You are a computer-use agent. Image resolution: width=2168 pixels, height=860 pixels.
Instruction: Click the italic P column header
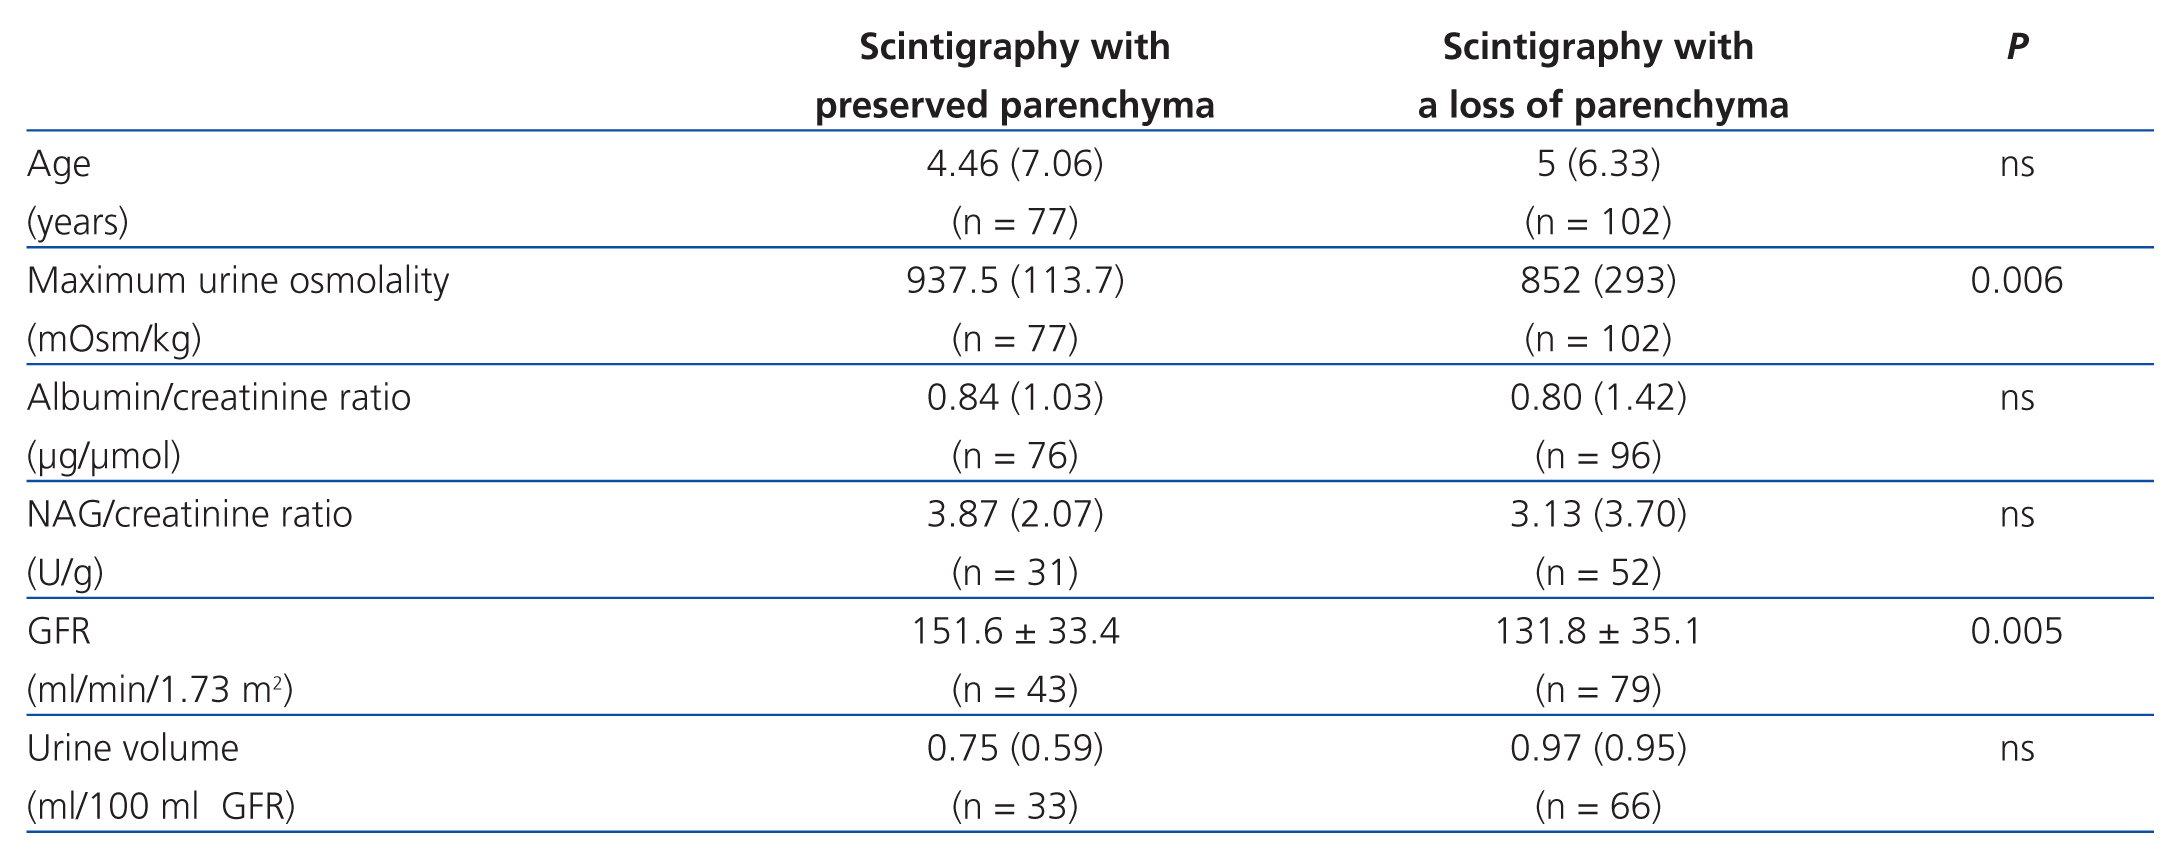(x=2017, y=47)
